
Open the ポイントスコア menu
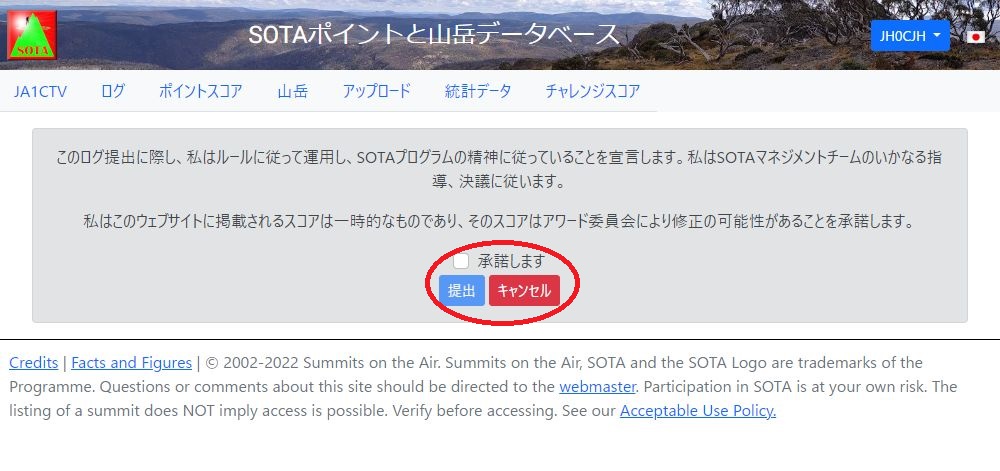[200, 91]
